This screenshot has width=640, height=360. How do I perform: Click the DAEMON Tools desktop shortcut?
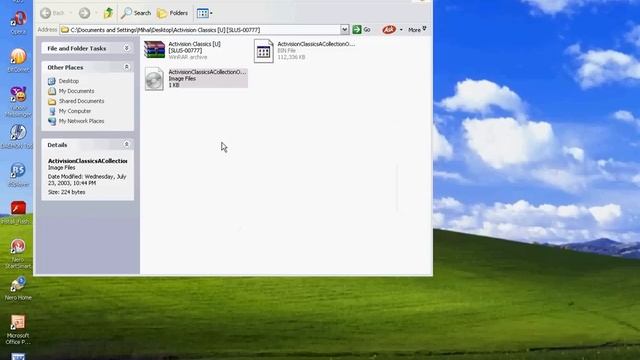[x=18, y=136]
